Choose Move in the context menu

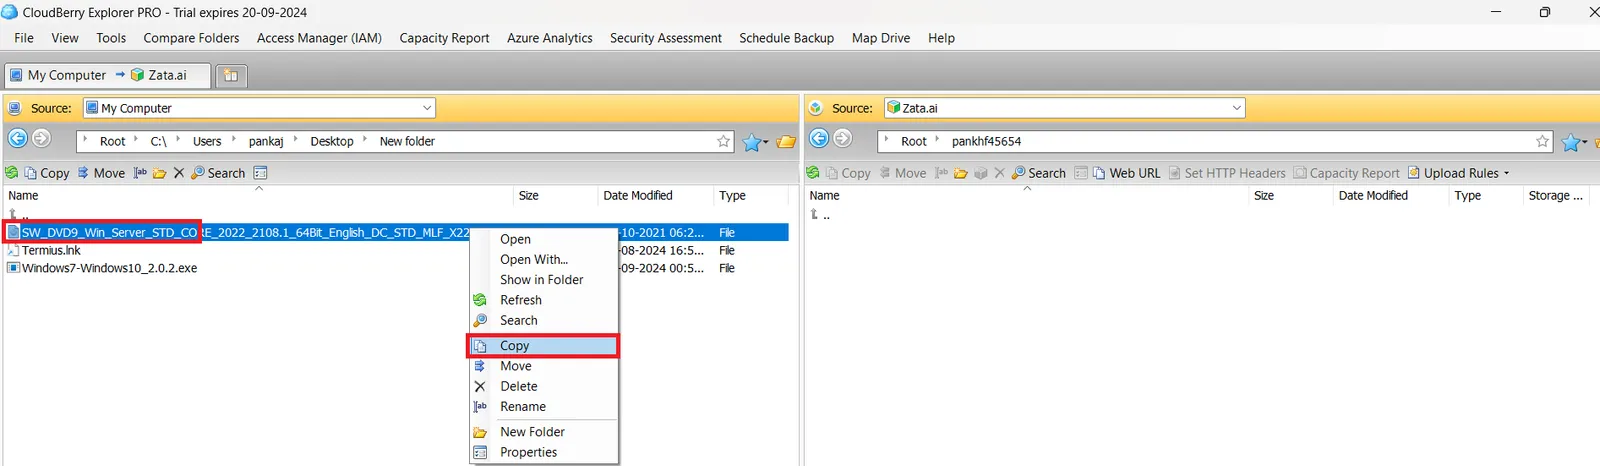(x=544, y=366)
